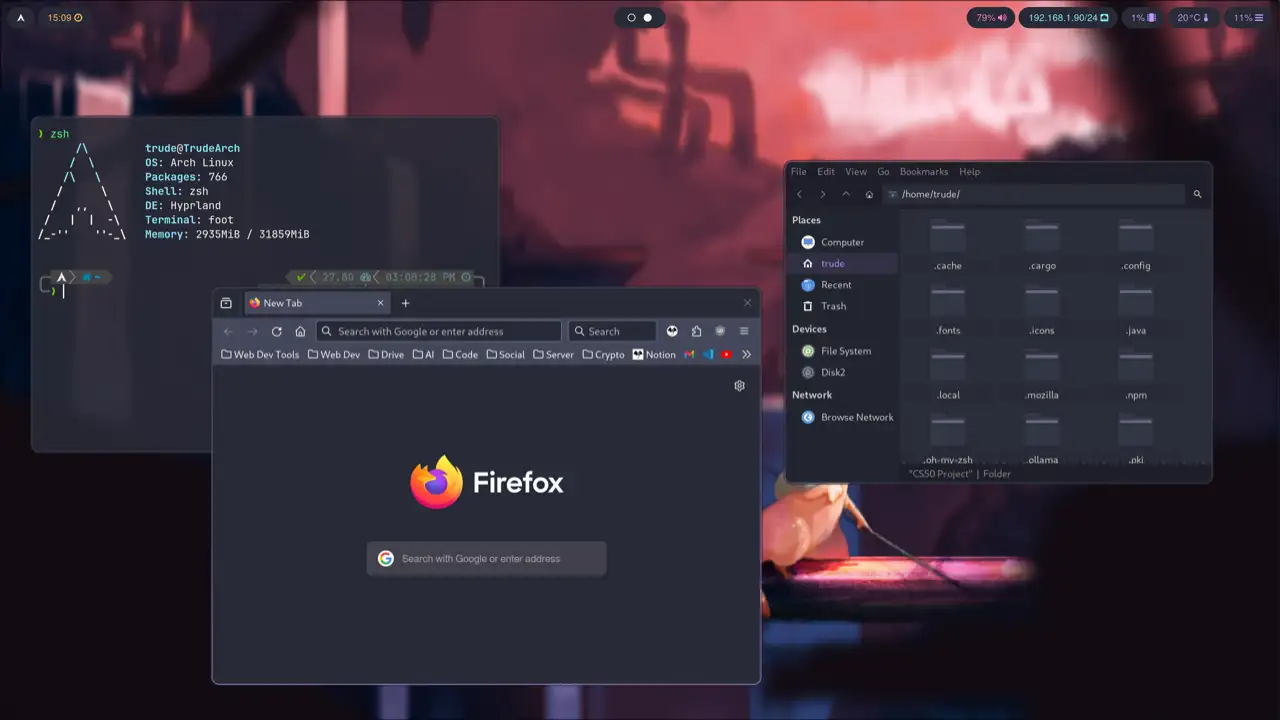Open the Firefox list all tabs button

226,303
